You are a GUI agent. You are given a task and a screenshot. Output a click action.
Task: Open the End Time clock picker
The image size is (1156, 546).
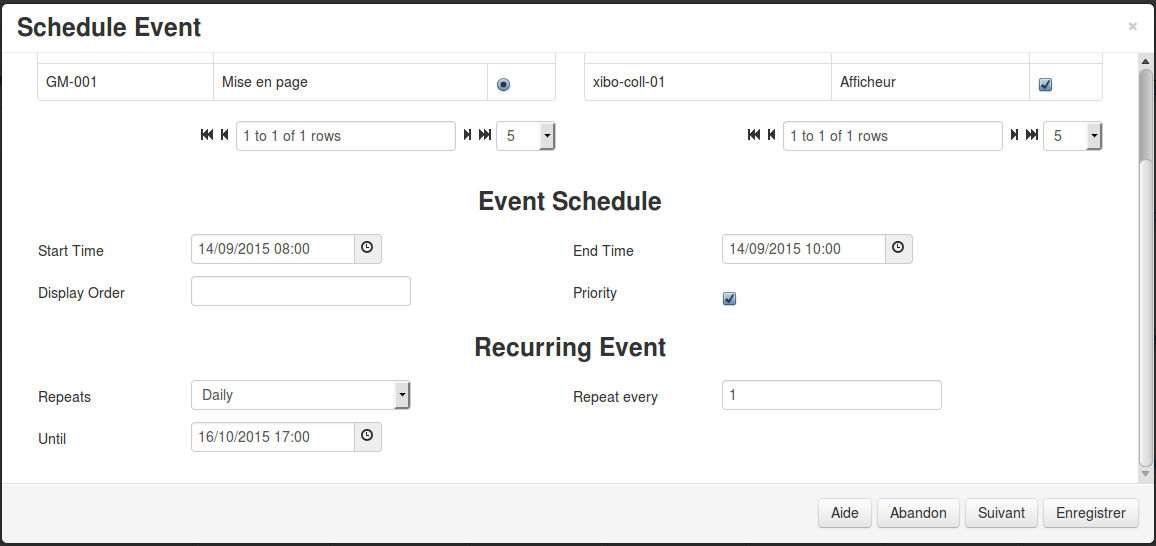pyautogui.click(x=898, y=249)
